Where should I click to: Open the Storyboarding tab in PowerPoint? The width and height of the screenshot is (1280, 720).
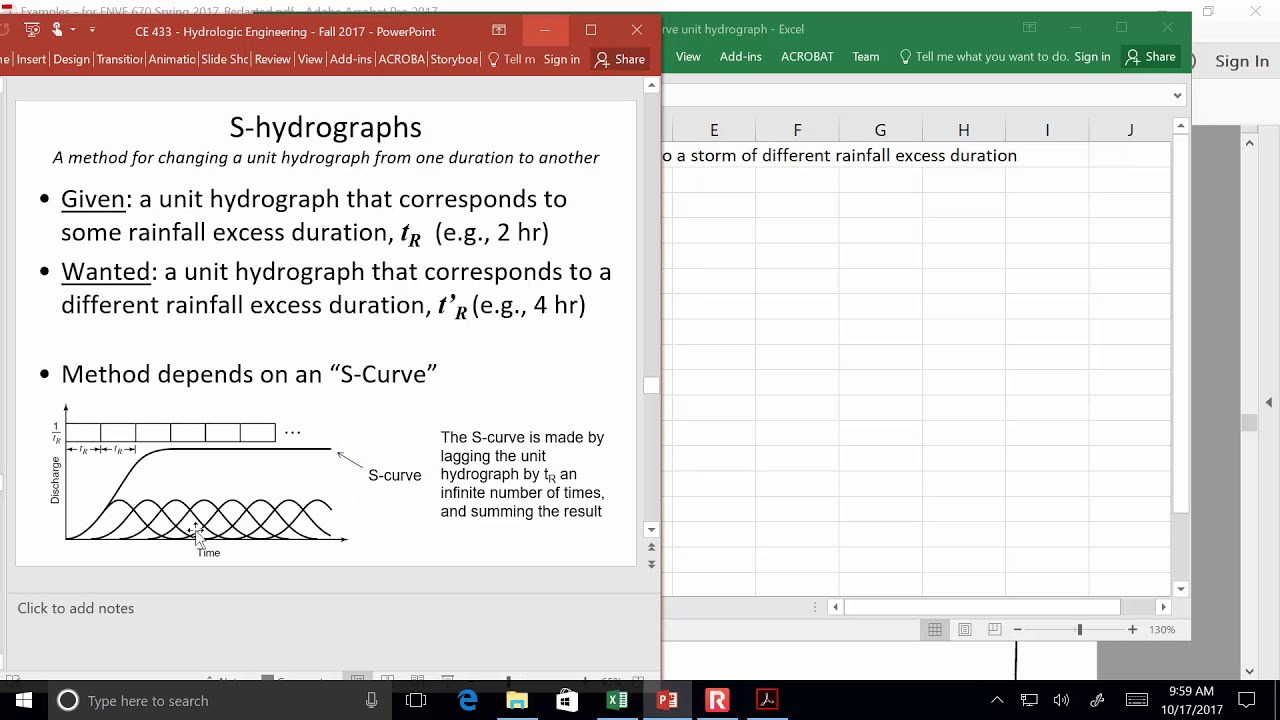point(454,59)
